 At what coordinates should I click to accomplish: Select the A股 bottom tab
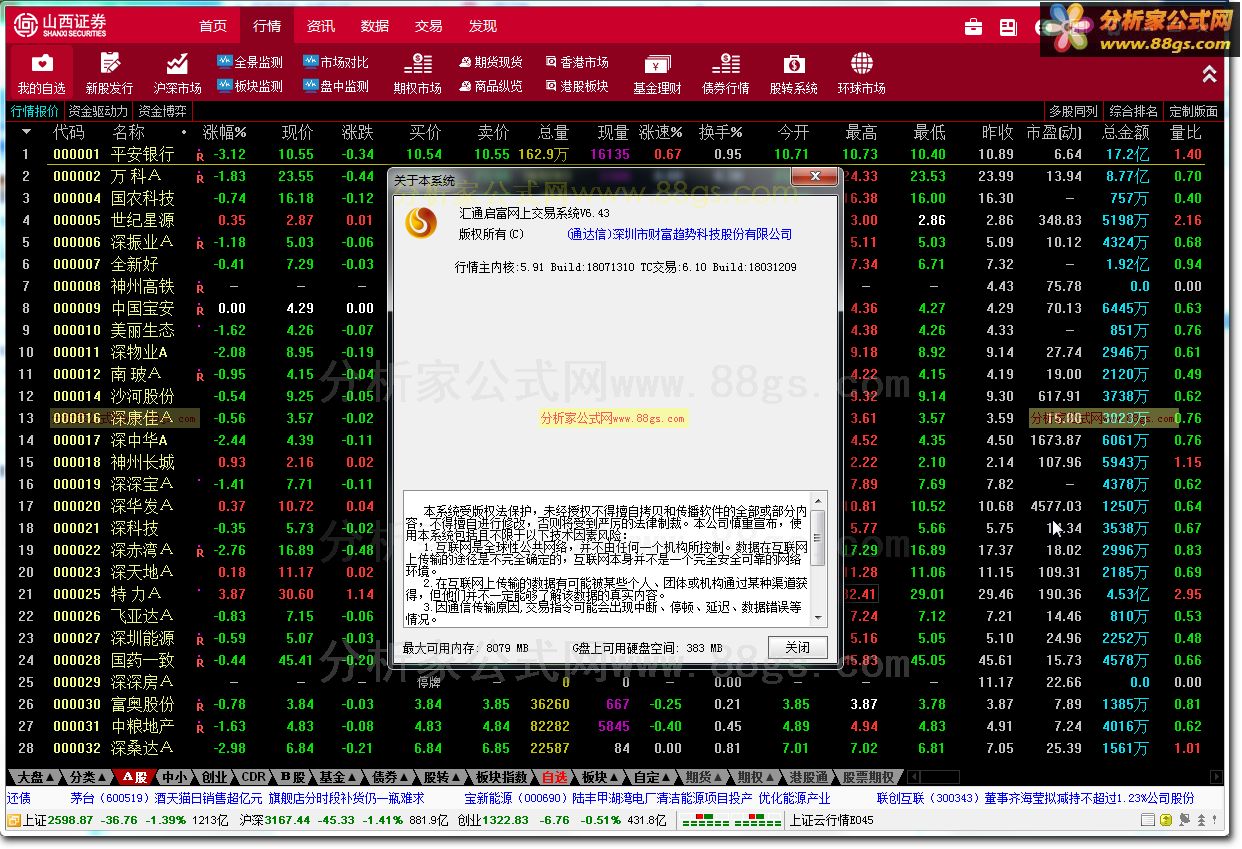click(x=134, y=777)
